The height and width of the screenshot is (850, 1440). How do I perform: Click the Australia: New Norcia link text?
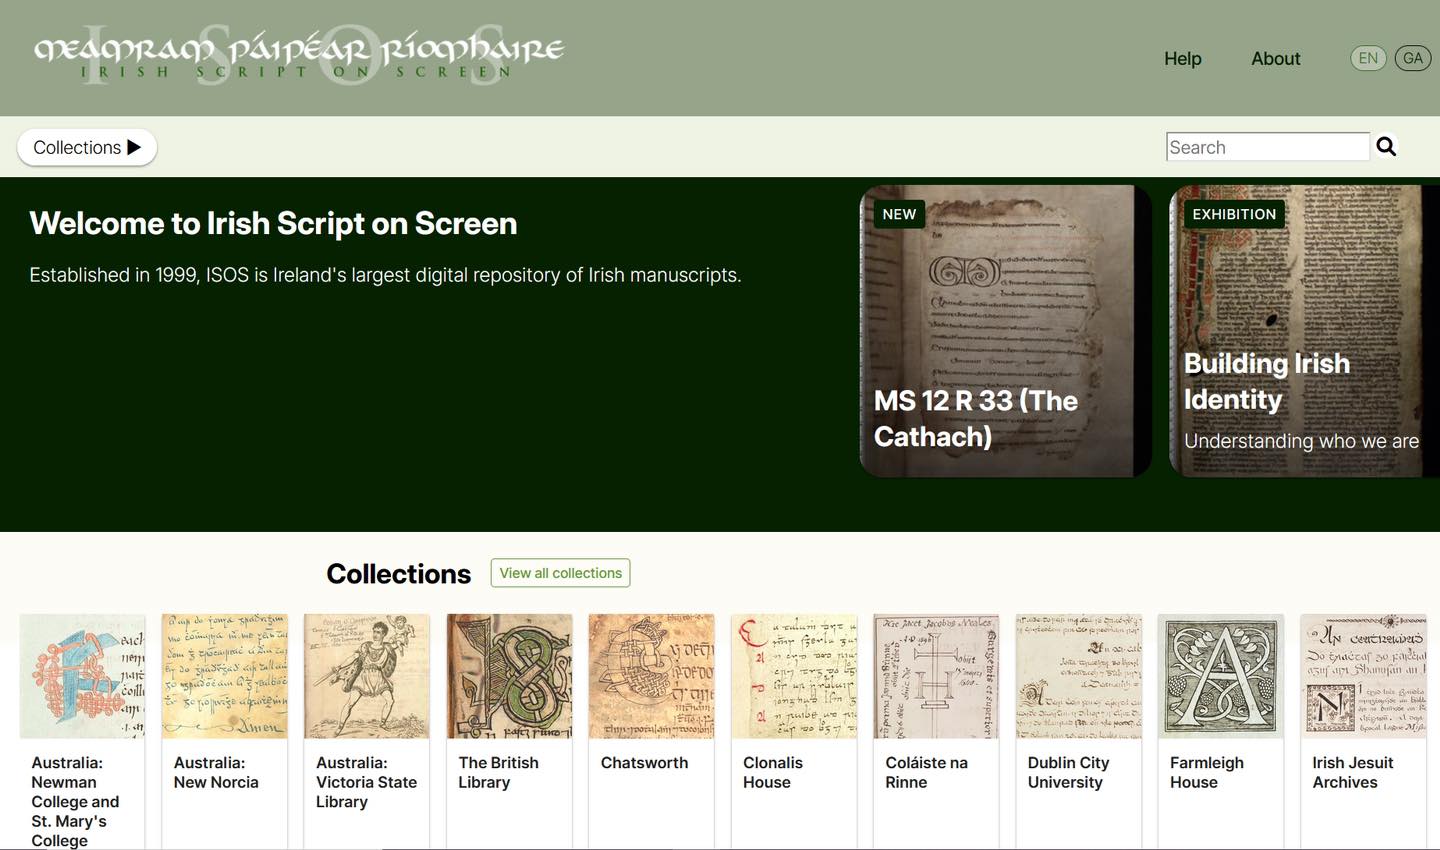[216, 772]
